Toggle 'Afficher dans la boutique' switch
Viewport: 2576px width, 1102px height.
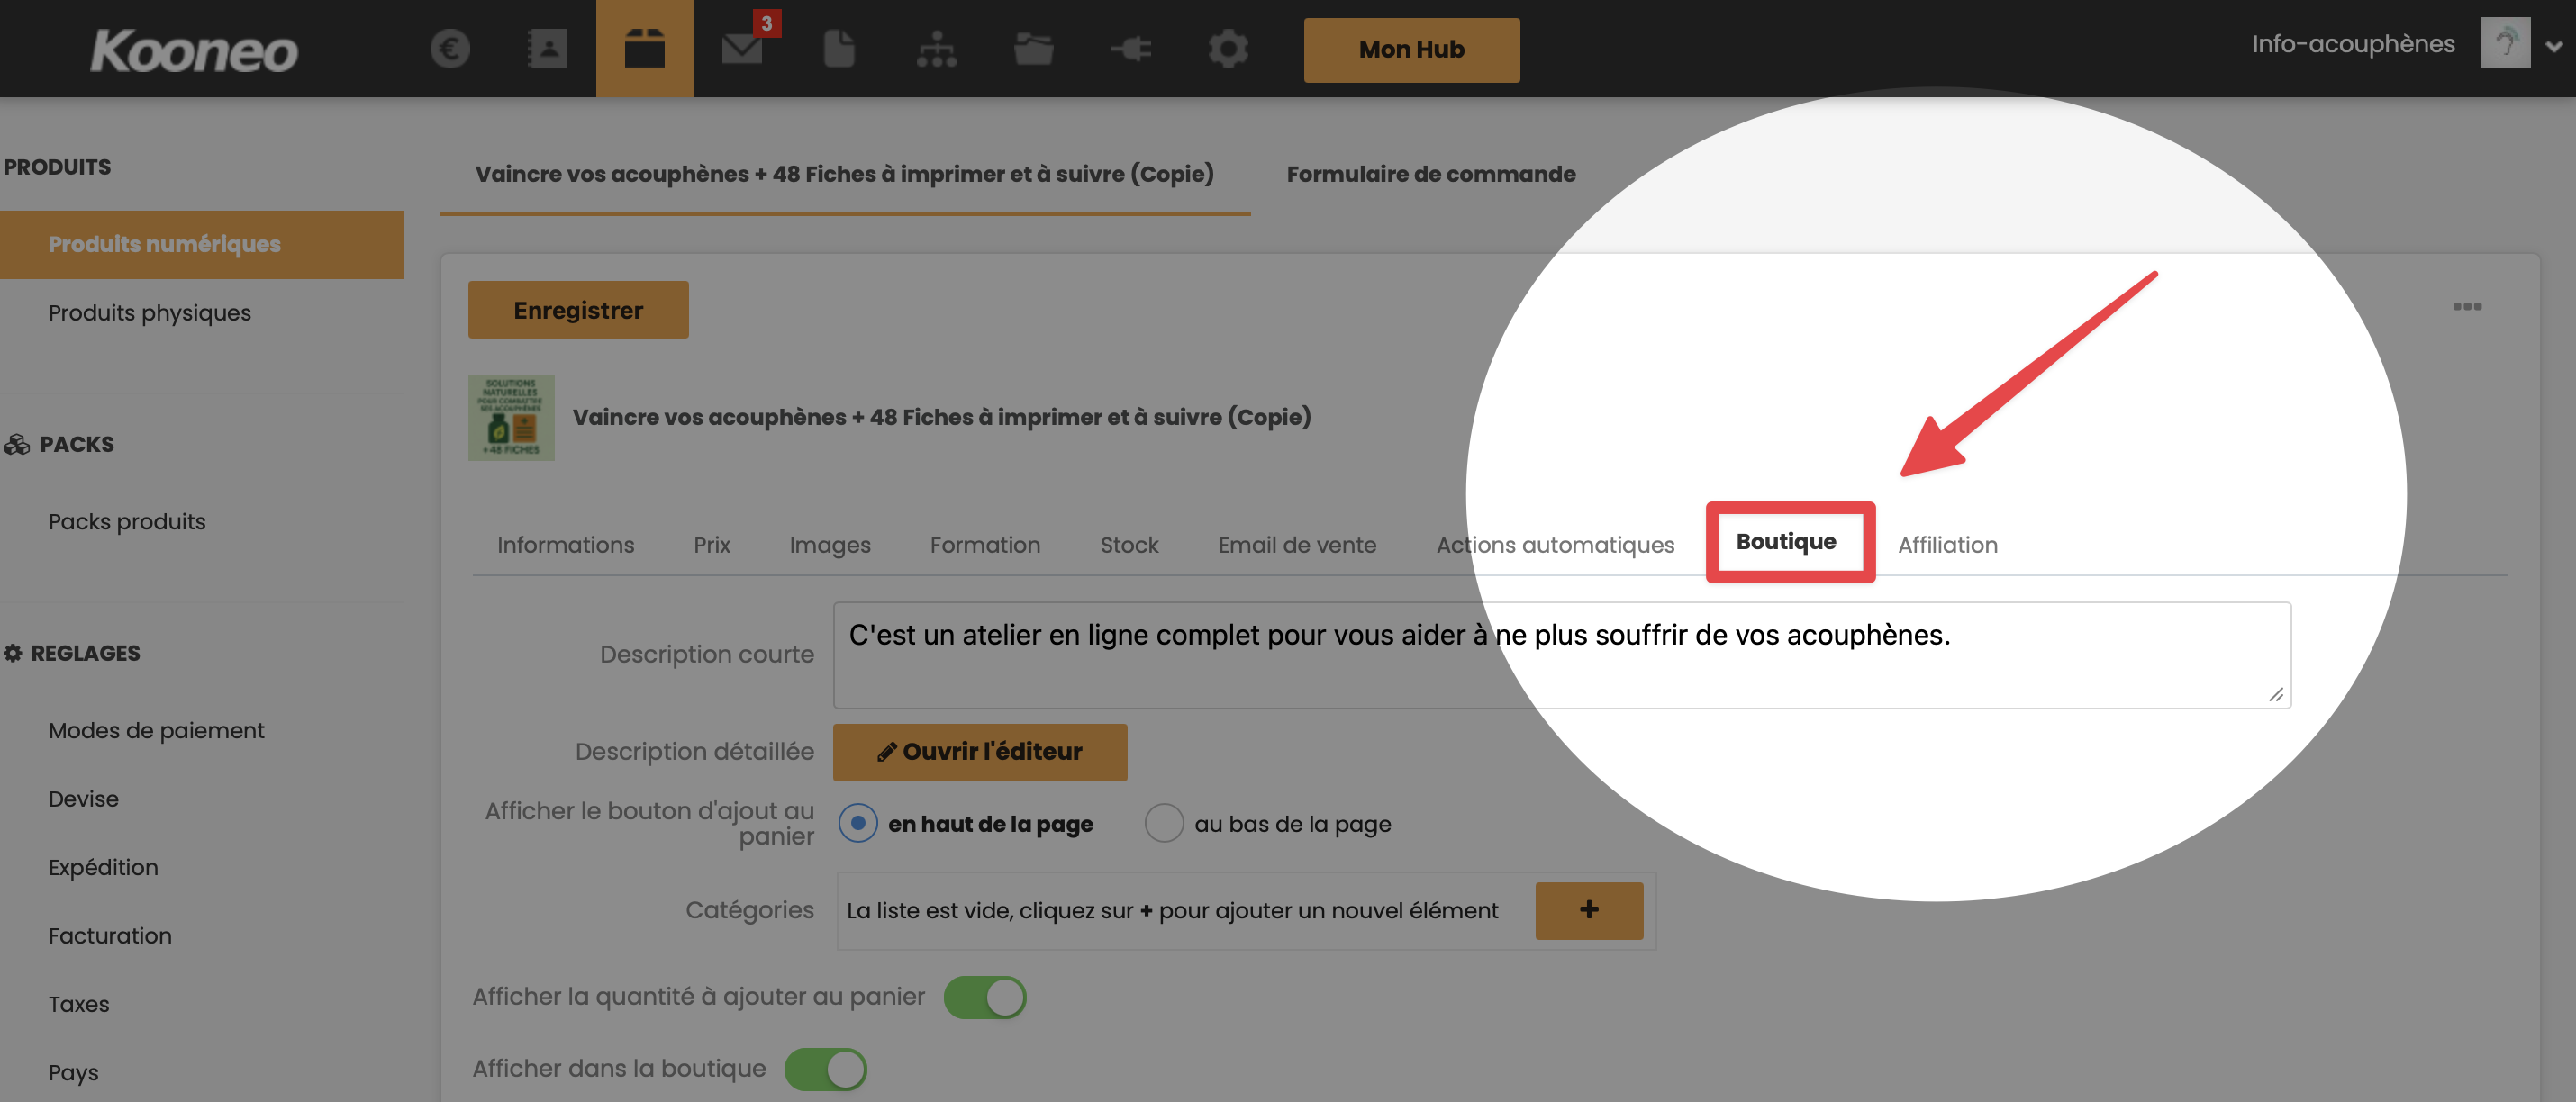825,1069
